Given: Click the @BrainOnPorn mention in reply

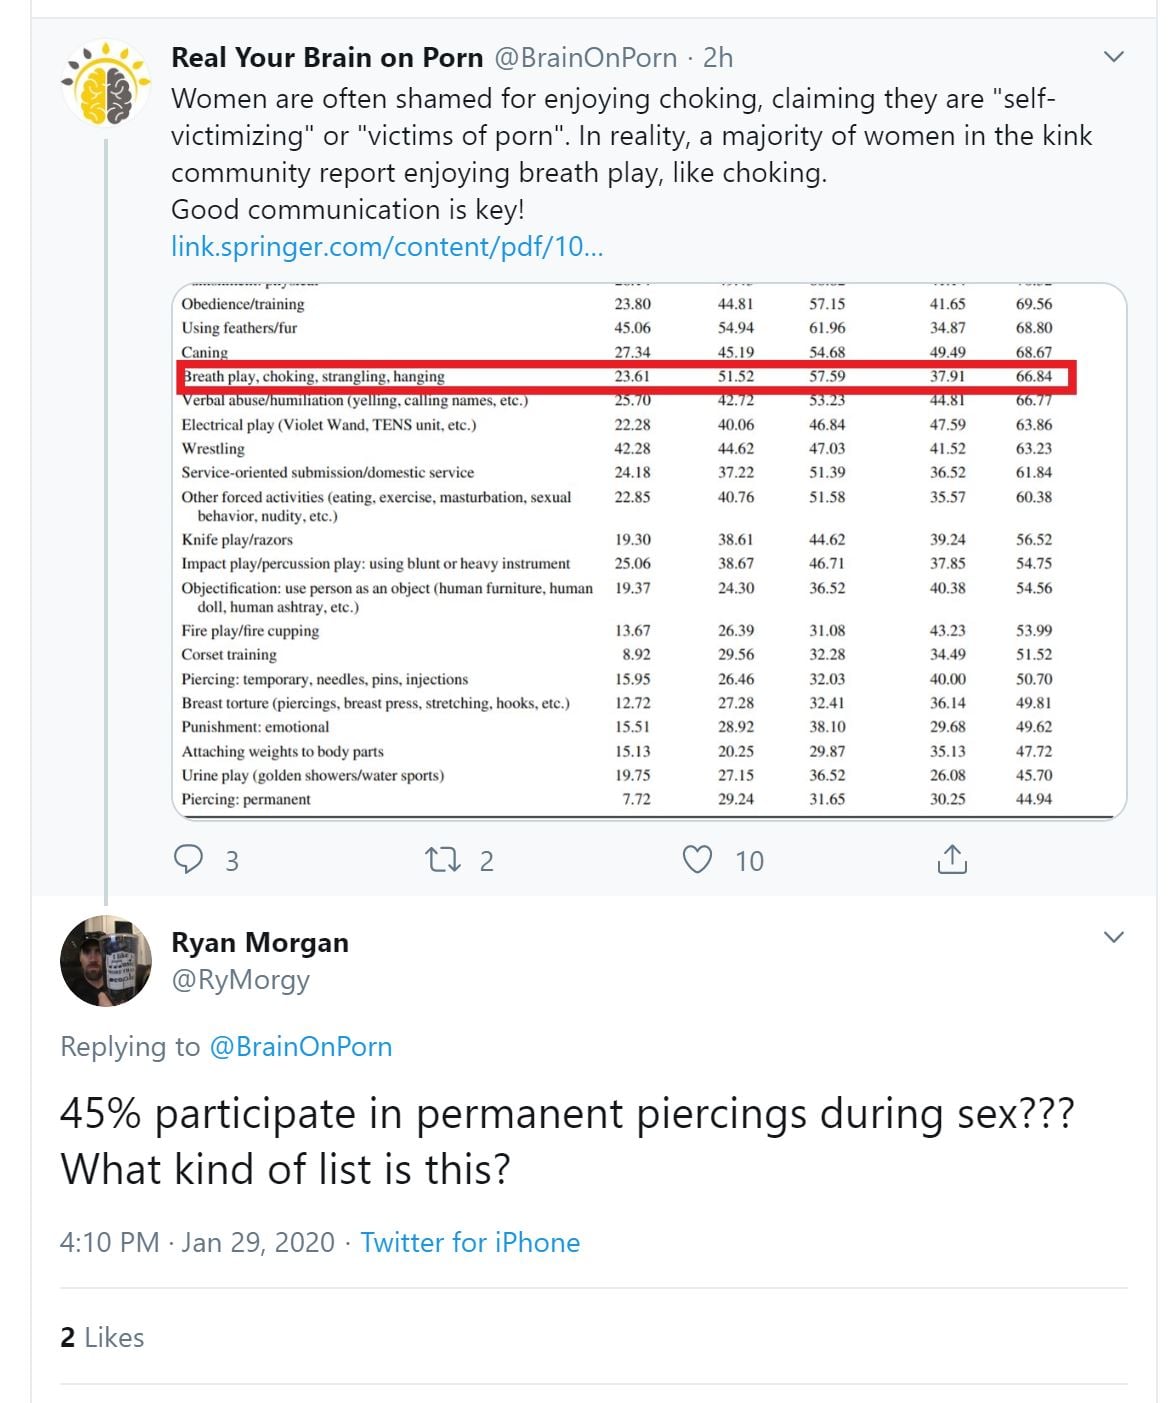Looking at the screenshot, I should [300, 1046].
